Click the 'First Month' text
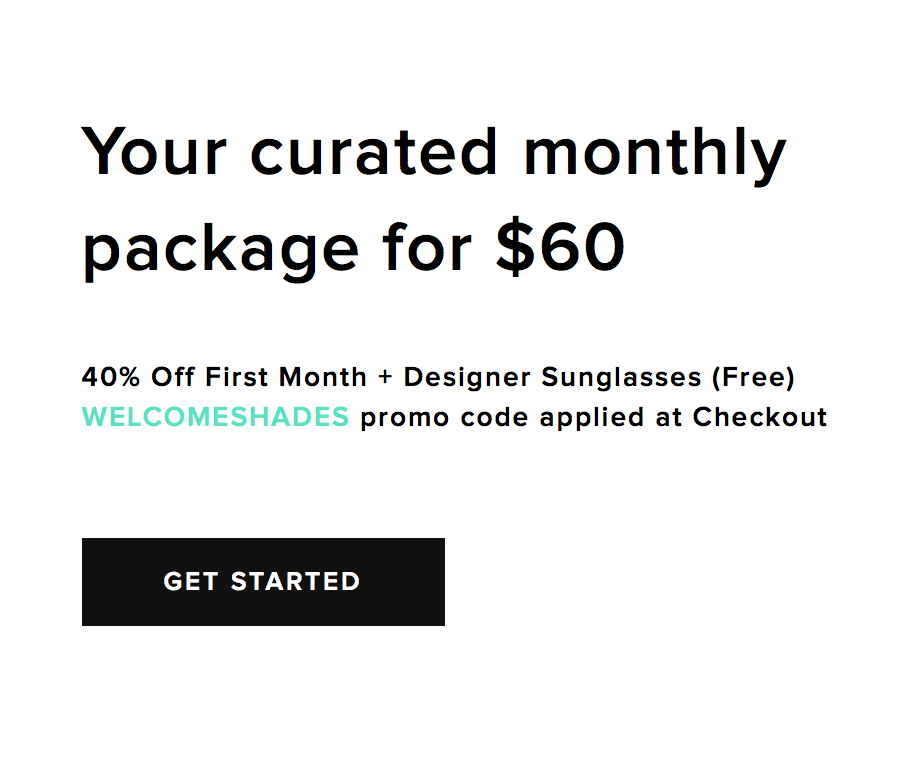The width and height of the screenshot is (898, 760). click(x=286, y=378)
